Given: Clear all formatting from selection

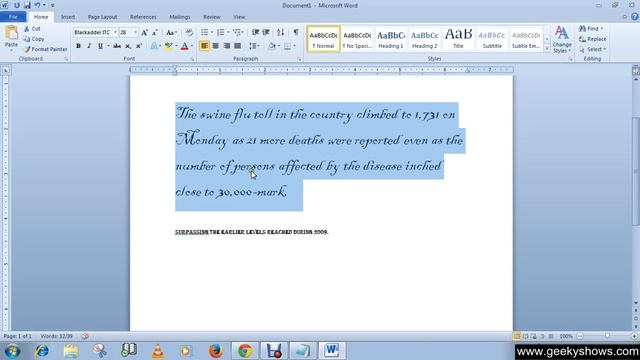Looking at the screenshot, I should (x=189, y=32).
